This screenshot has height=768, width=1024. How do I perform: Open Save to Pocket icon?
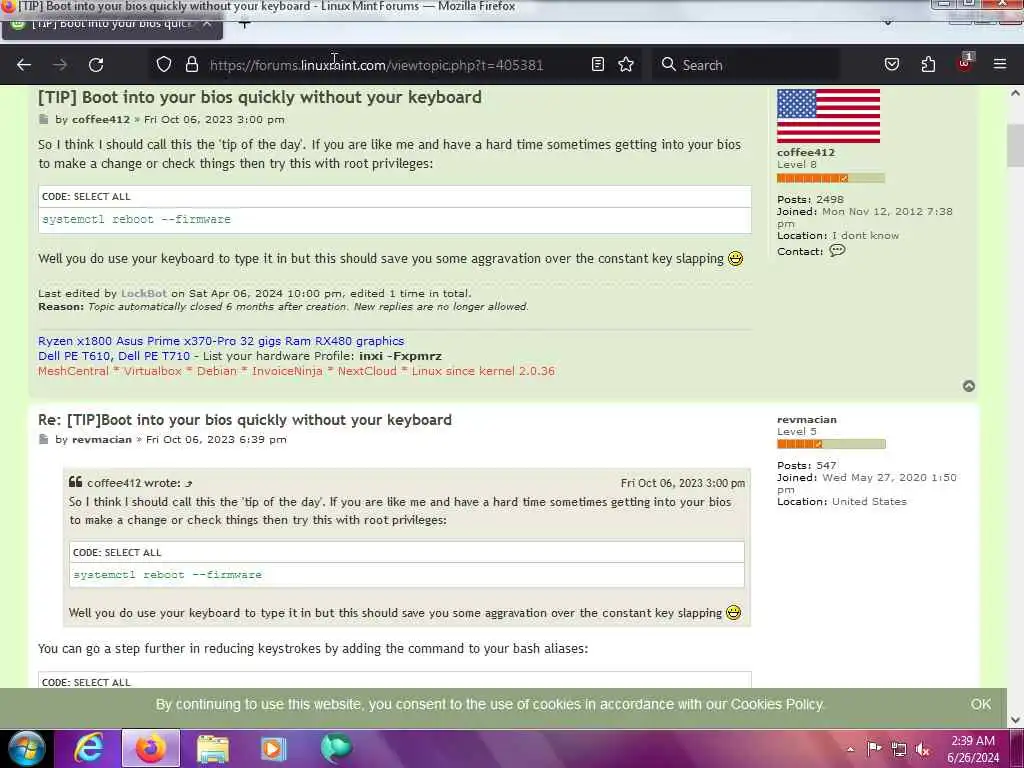[891, 64]
